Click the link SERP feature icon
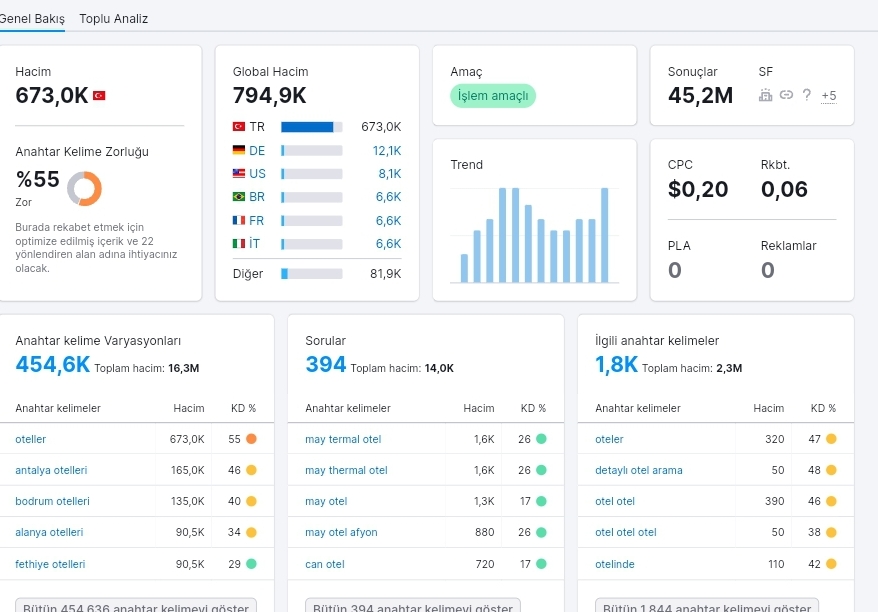This screenshot has width=878, height=612. coord(786,95)
